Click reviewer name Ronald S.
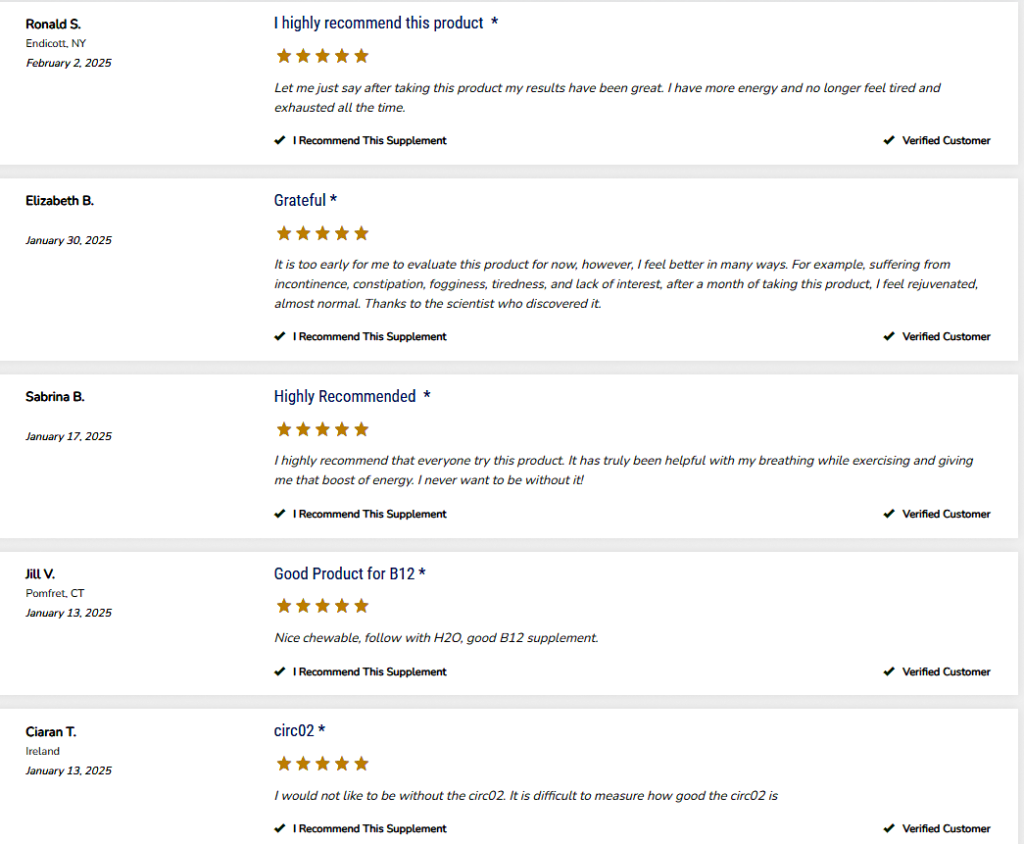1024x844 pixels. pos(53,24)
